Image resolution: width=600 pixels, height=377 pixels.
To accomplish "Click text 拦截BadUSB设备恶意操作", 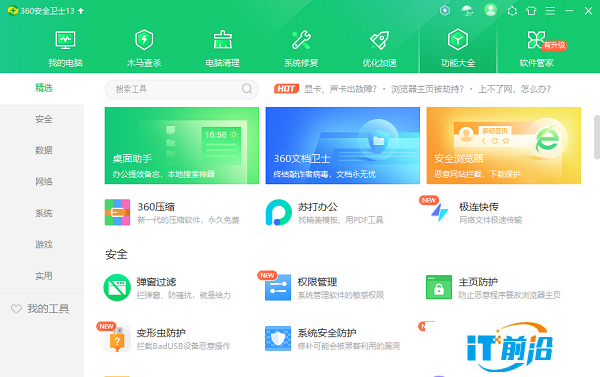I will 183,346.
